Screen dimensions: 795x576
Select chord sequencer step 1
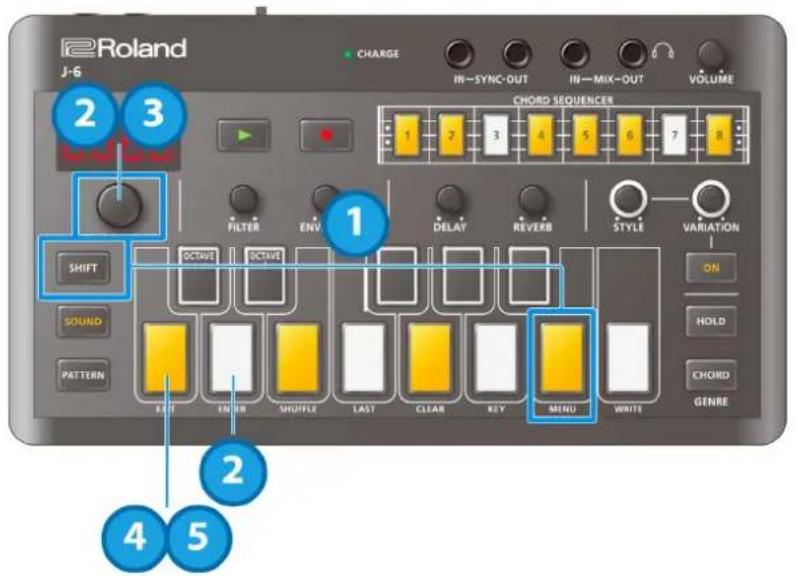coord(407,135)
